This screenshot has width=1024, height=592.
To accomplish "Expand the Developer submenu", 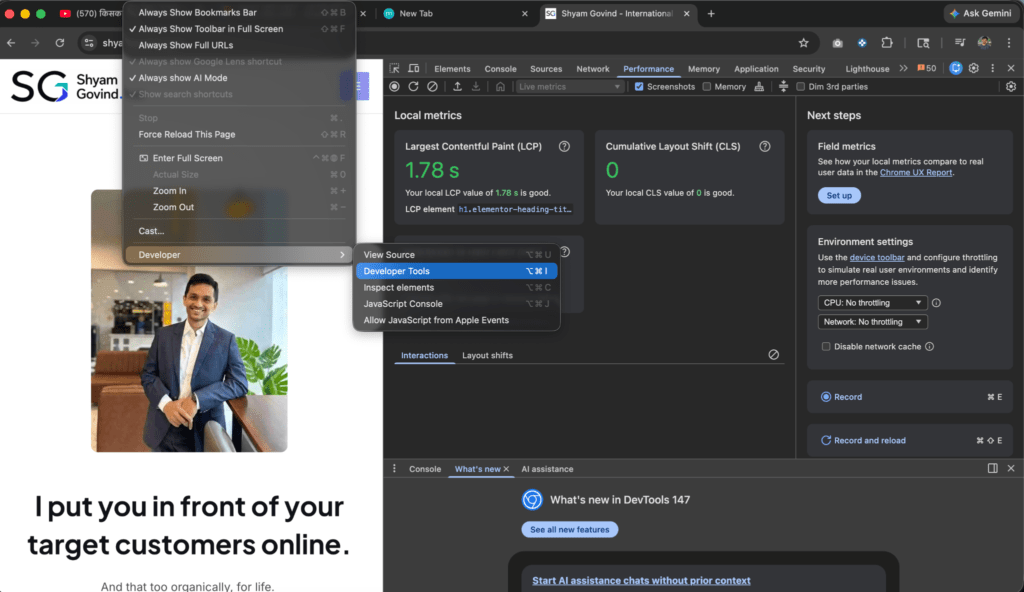I will pos(239,255).
